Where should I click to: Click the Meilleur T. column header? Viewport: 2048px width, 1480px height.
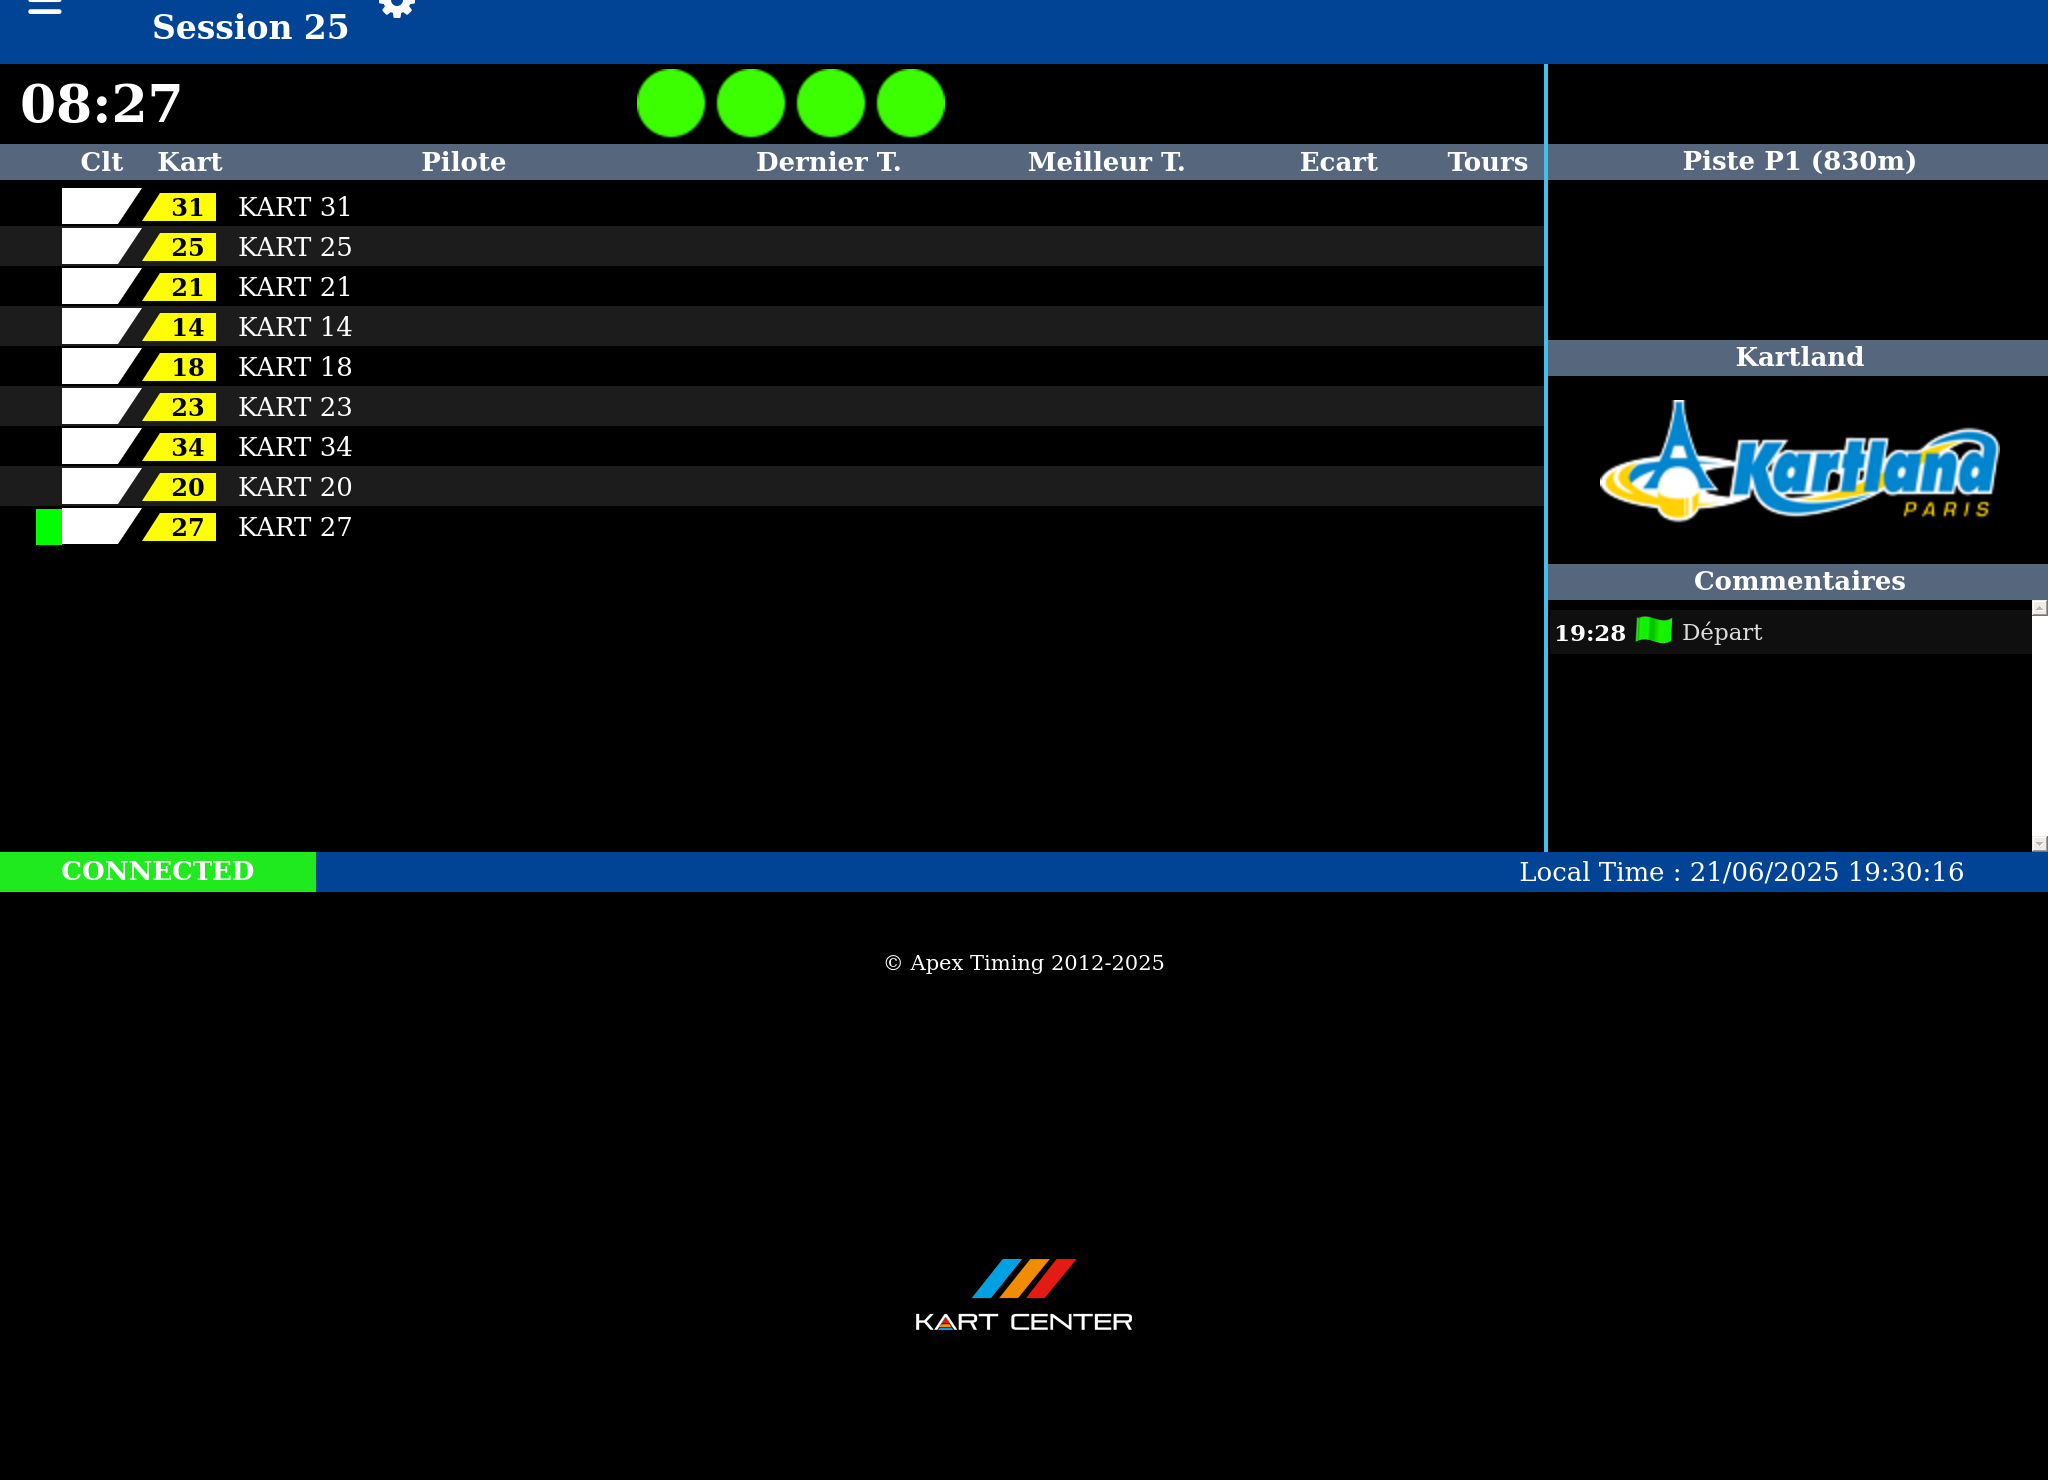(1106, 162)
